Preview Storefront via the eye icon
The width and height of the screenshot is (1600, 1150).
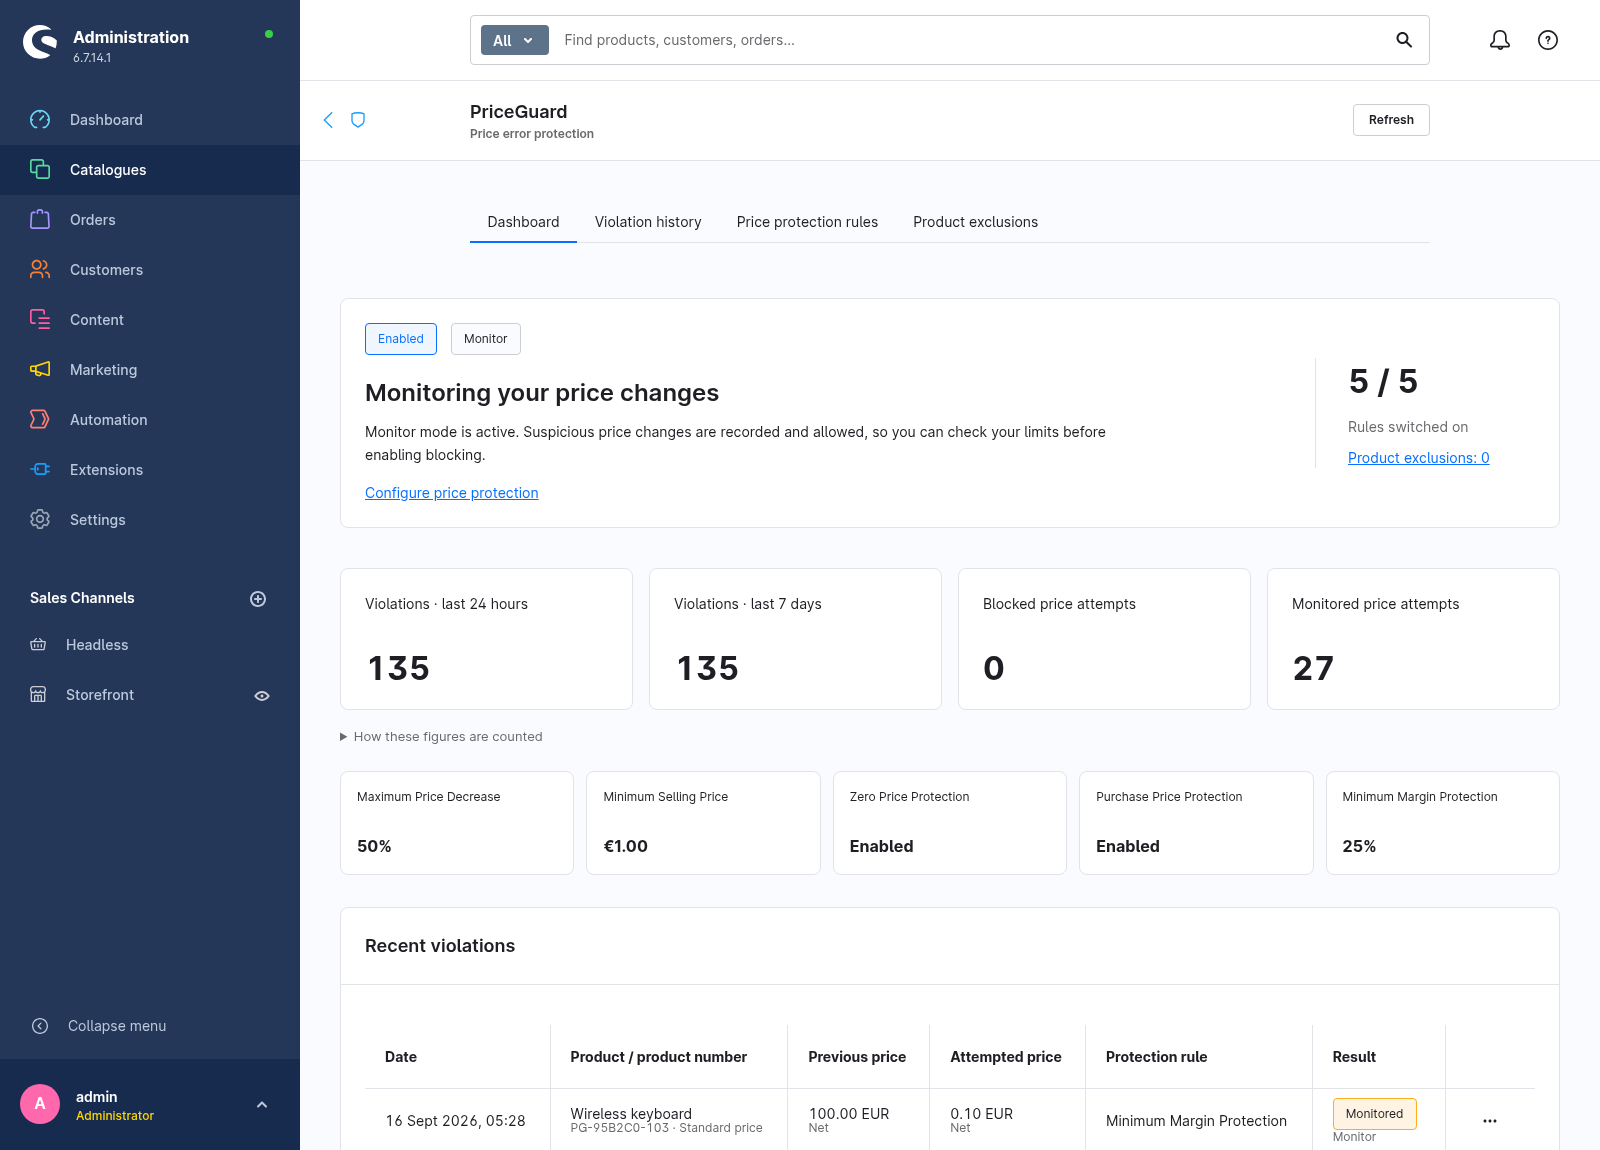click(262, 696)
